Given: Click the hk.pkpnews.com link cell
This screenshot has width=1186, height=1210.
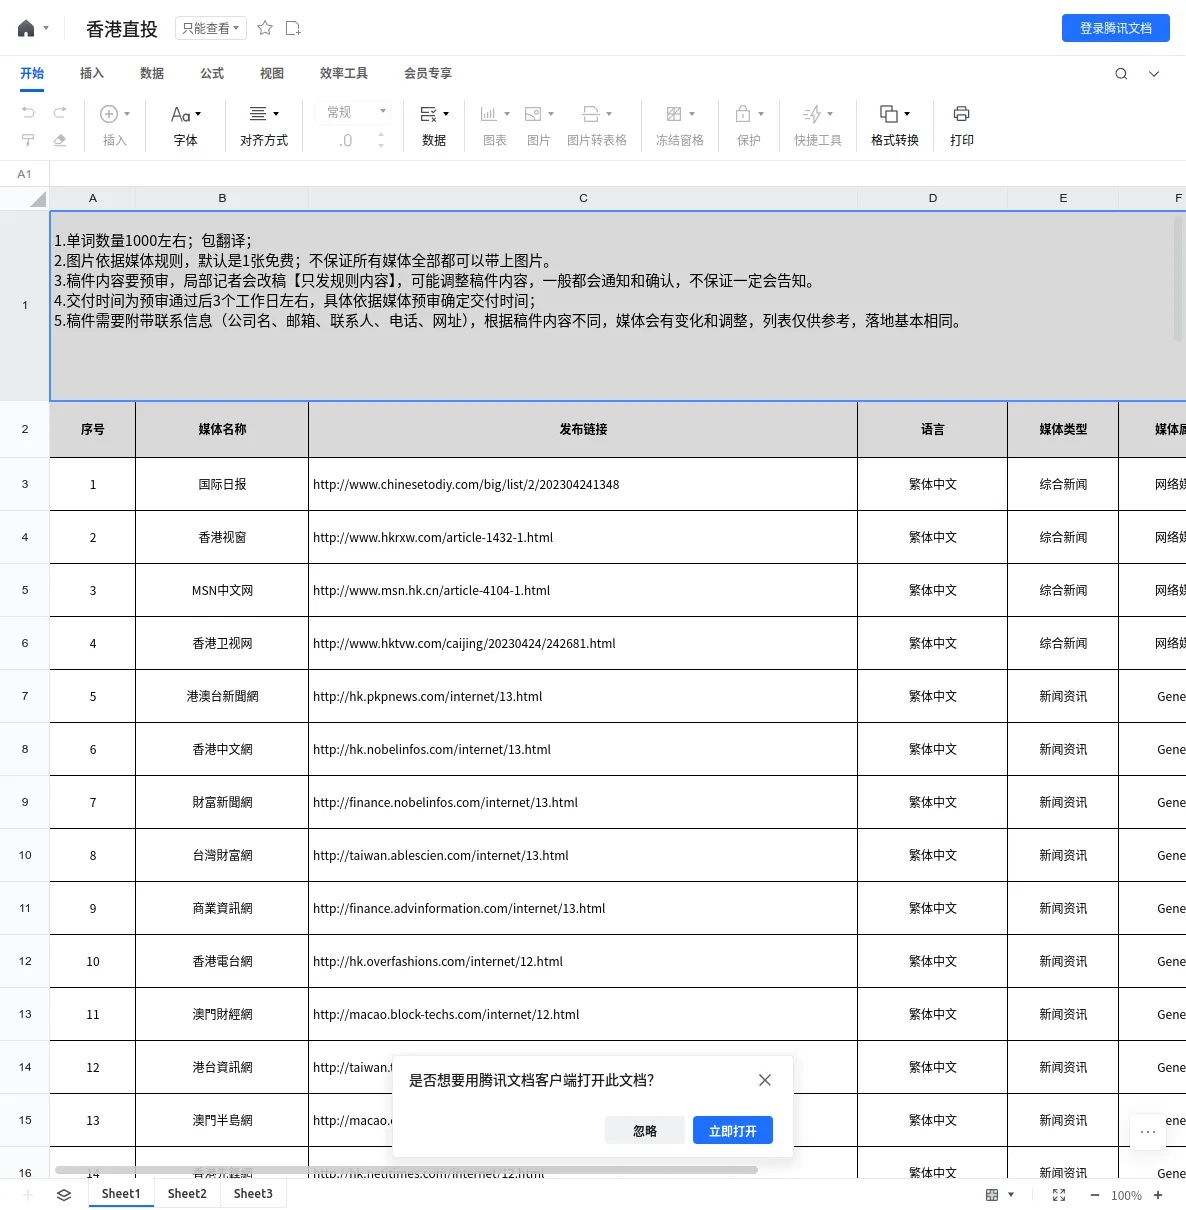Looking at the screenshot, I should click(583, 696).
